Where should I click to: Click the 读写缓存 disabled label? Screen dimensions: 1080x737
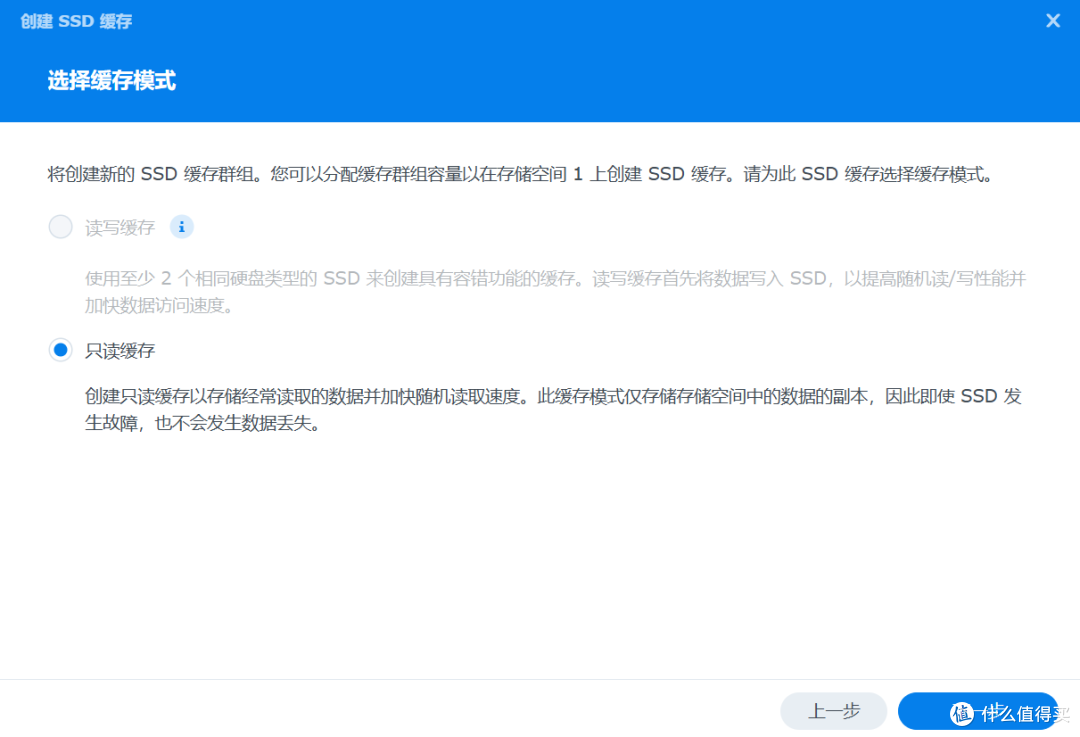click(119, 227)
